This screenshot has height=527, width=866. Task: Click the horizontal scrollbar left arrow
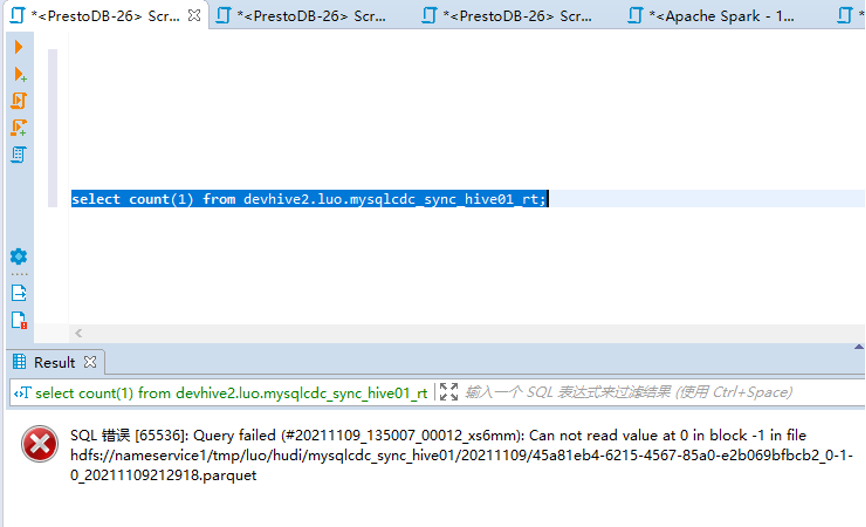[78, 333]
